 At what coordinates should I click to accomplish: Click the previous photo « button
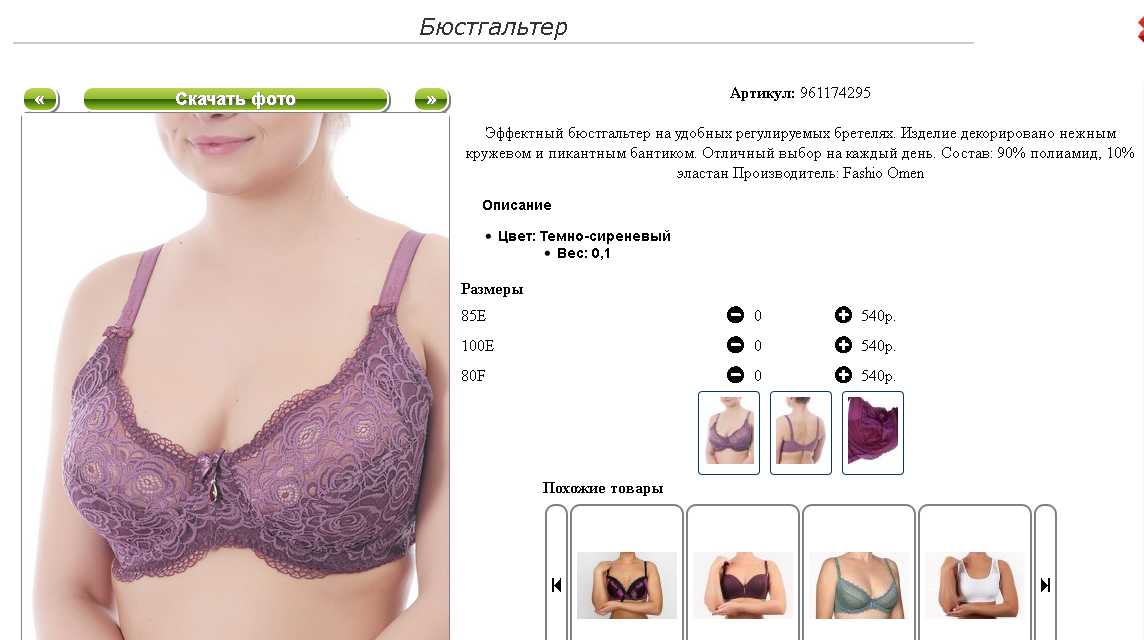pyautogui.click(x=40, y=99)
